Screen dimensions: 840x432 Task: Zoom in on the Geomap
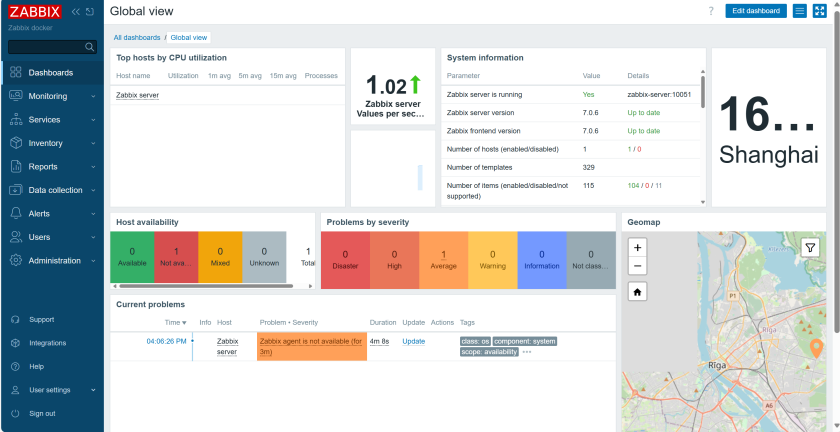(637, 248)
